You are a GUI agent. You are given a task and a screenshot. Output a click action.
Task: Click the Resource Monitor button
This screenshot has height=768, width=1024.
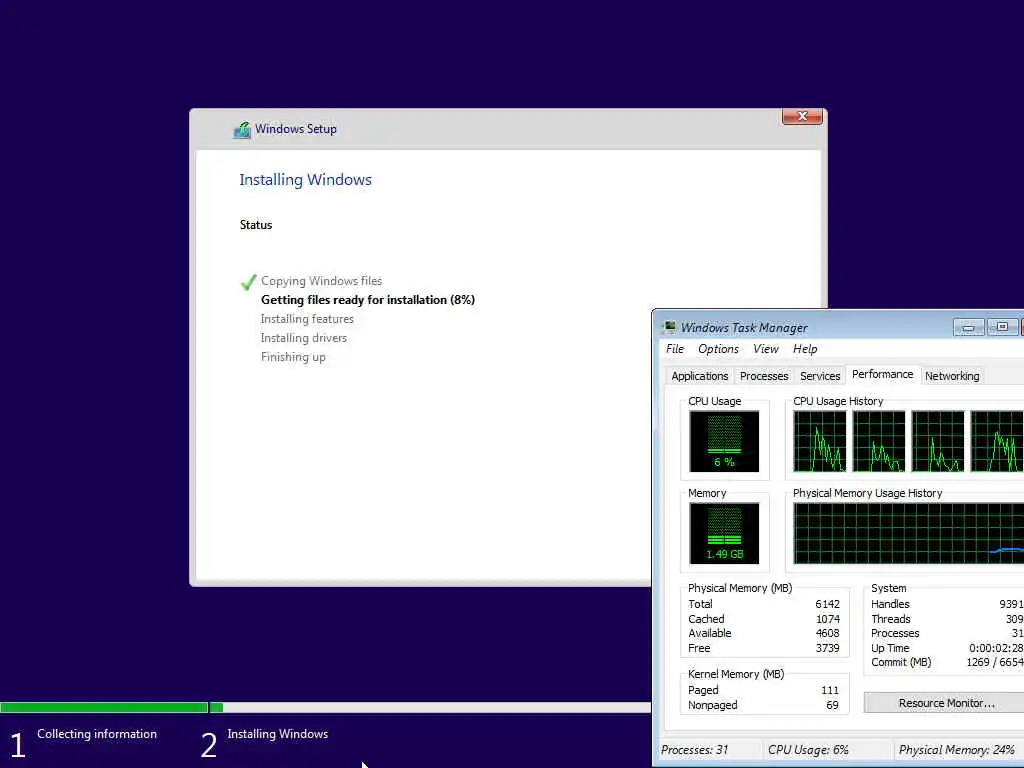pos(946,703)
